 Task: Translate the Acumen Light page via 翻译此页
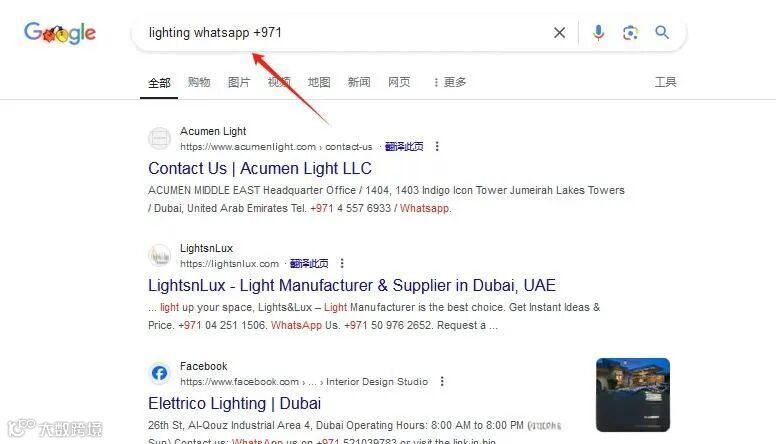(x=404, y=147)
